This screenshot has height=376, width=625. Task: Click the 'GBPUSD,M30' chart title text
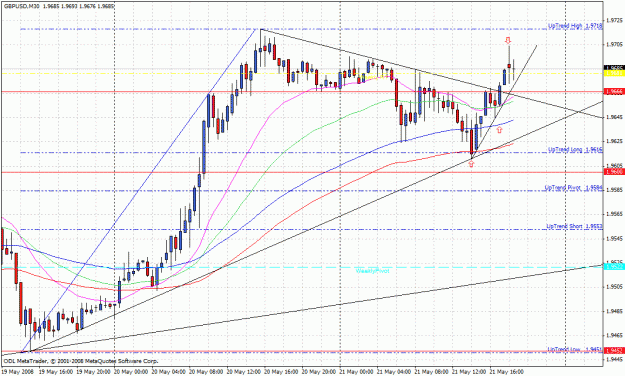pos(21,6)
